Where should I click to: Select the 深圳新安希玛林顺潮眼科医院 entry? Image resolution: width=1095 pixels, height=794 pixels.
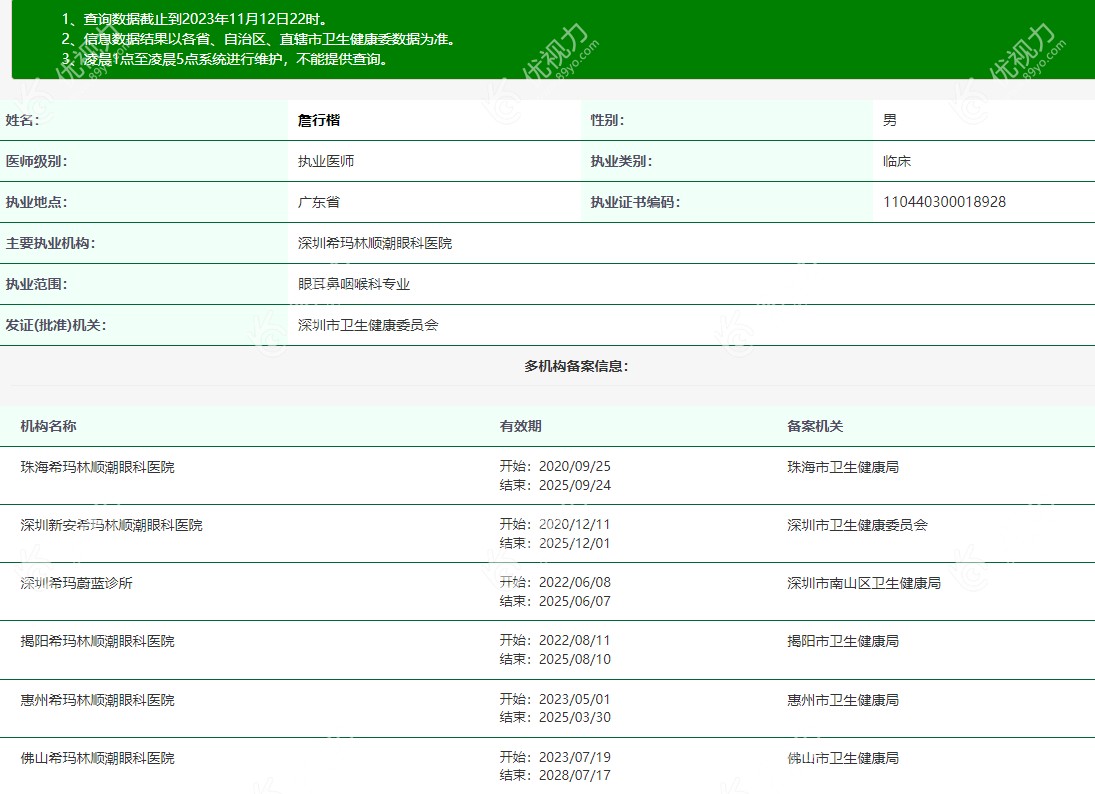pyautogui.click(x=111, y=525)
